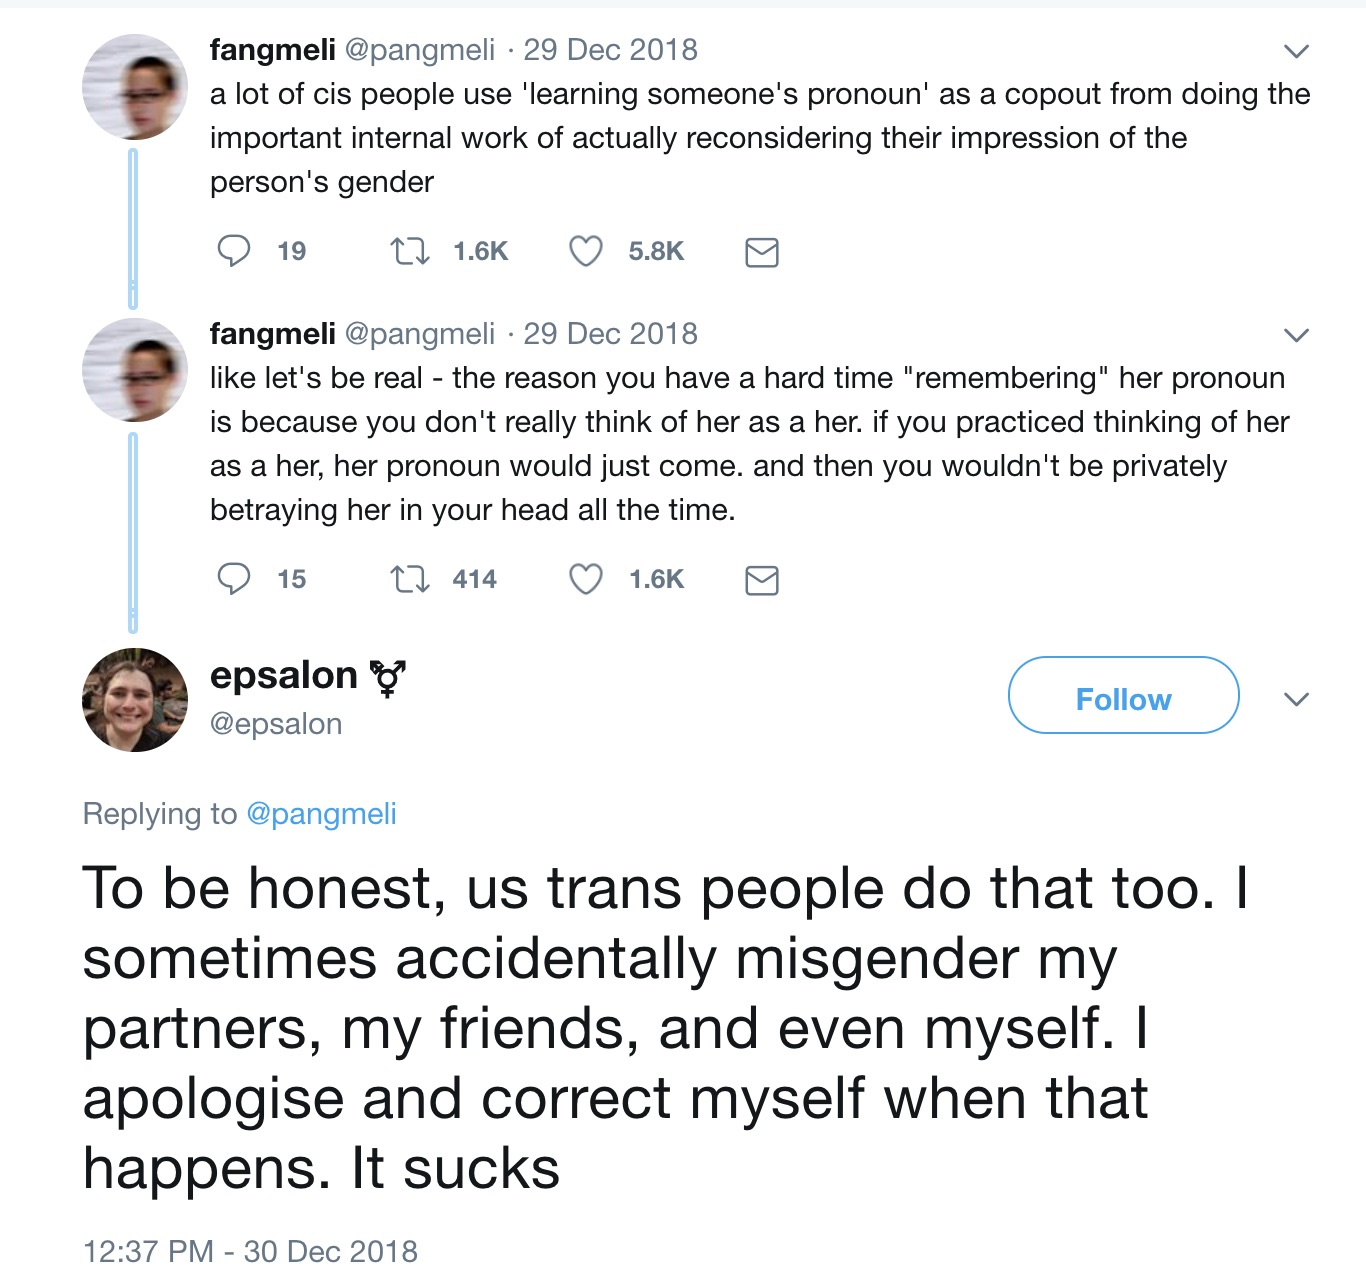The height and width of the screenshot is (1284, 1366).
Task: View fangmeli's avatar on the second tweet
Action: [135, 370]
